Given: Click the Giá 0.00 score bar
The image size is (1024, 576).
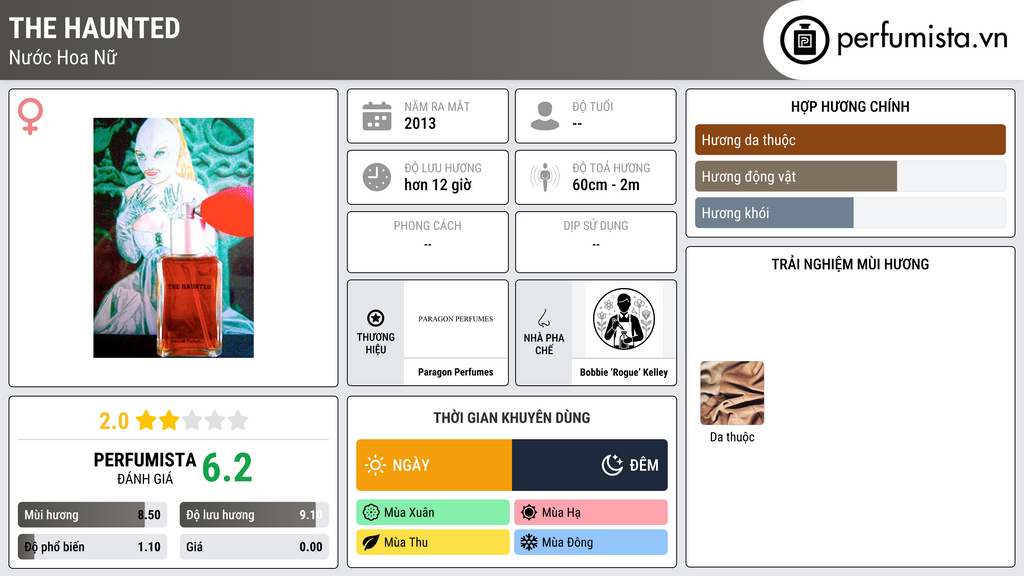Looking at the screenshot, I should pos(254,547).
